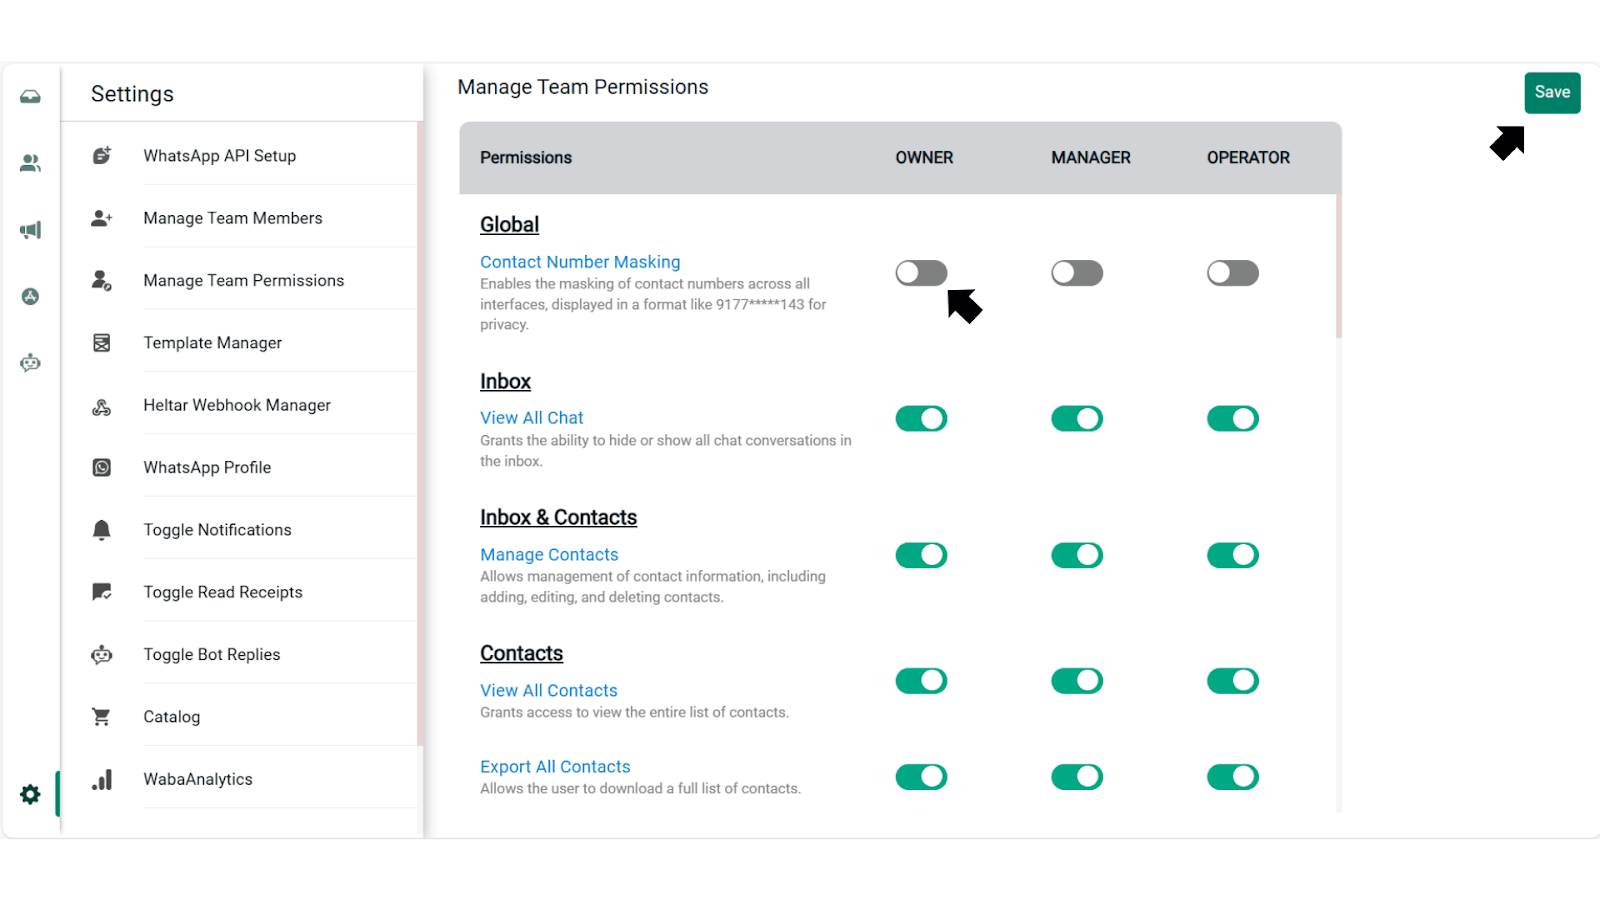Turn off Export All Contacts for Operator
The image size is (1600, 900).
click(x=1232, y=777)
